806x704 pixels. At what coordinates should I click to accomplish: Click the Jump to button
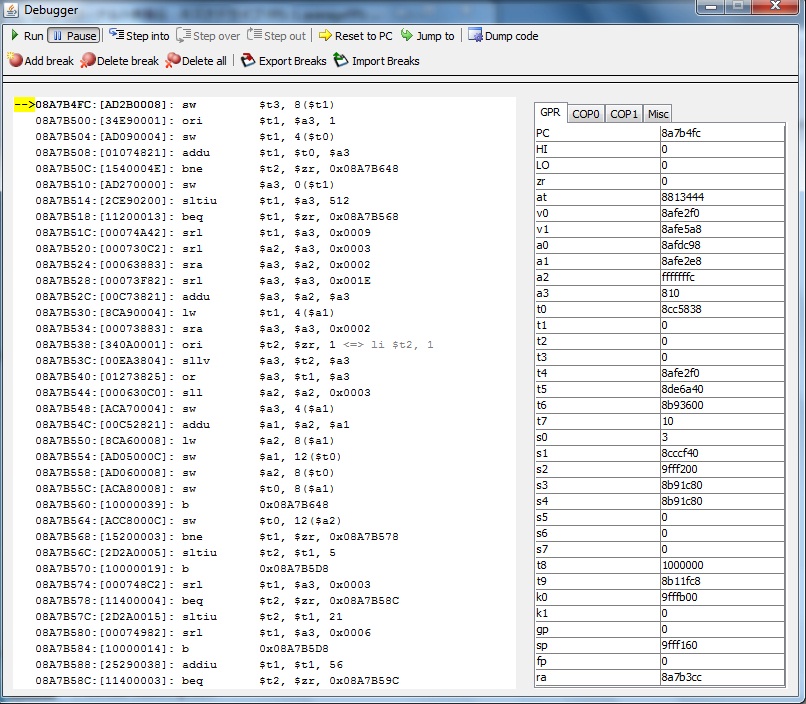tap(427, 36)
